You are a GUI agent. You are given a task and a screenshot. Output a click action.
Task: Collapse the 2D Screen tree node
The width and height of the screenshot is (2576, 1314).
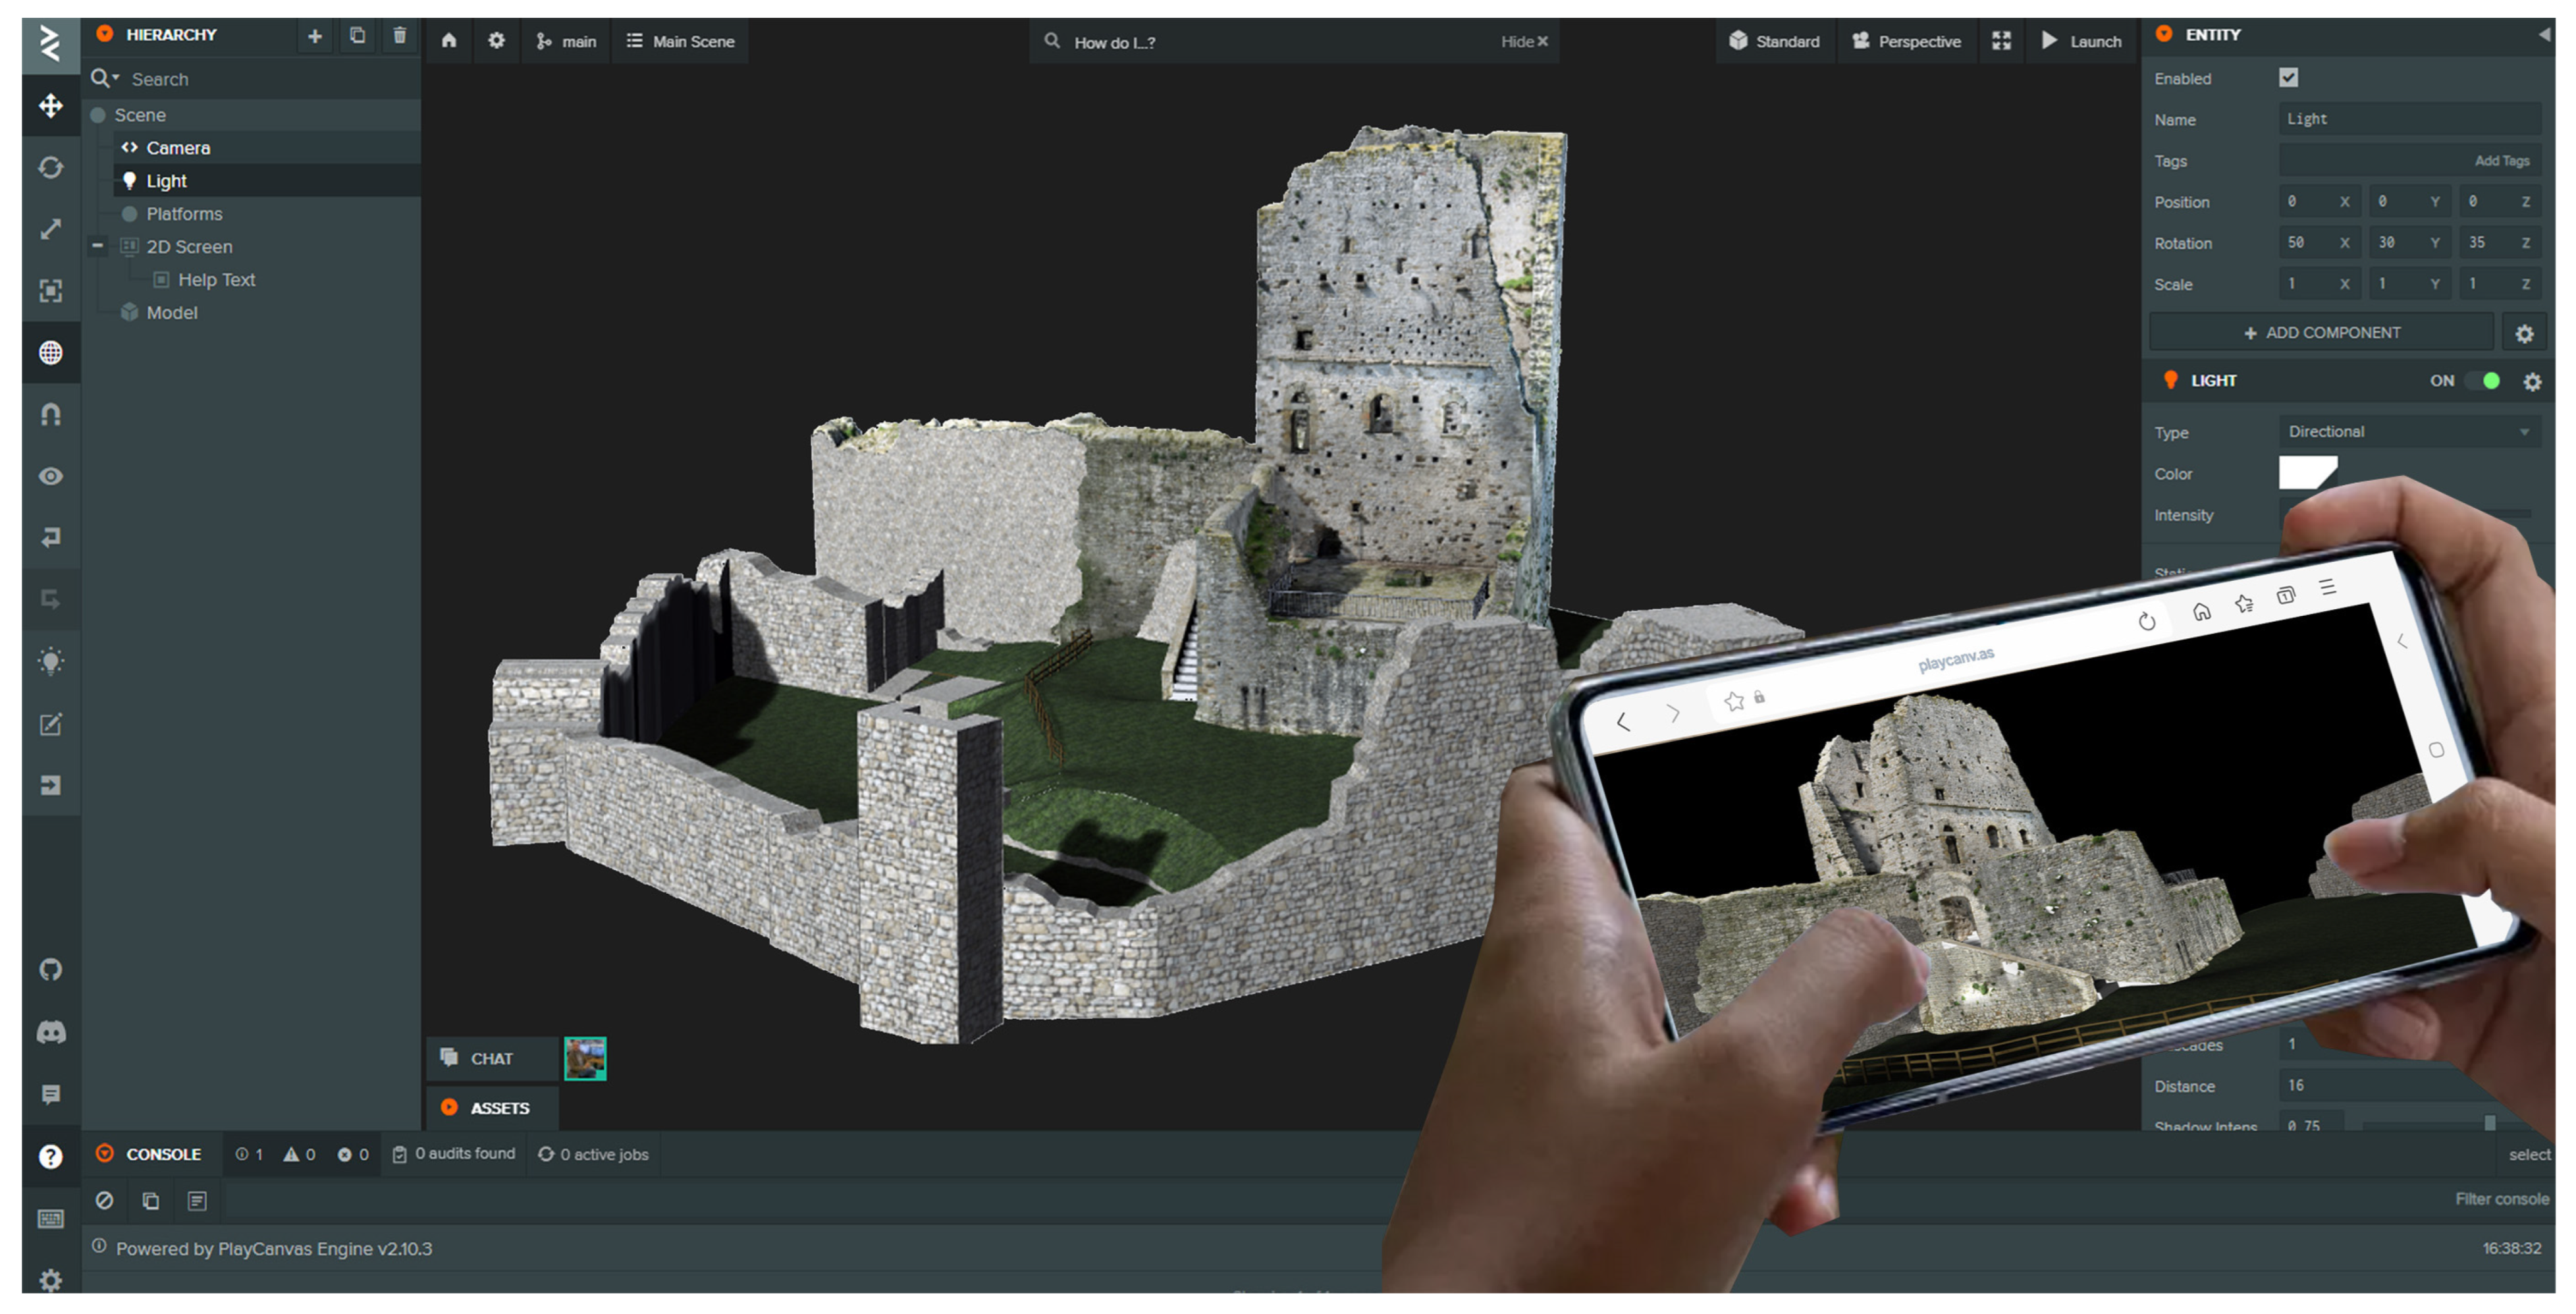point(98,246)
